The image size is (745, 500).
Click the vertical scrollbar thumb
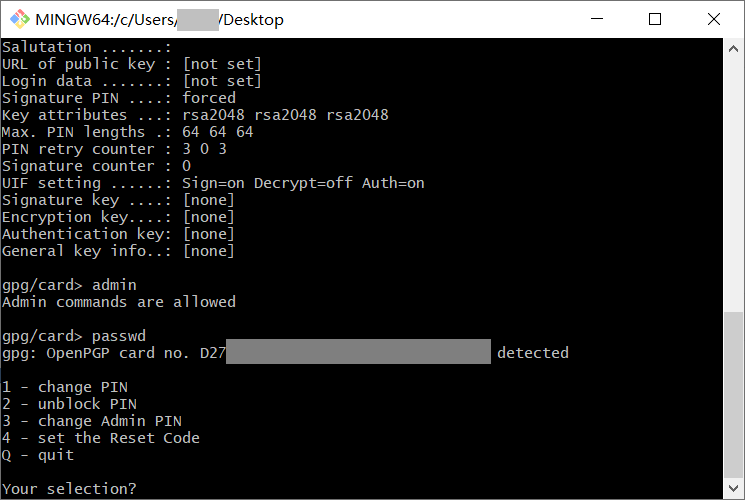pos(733,395)
